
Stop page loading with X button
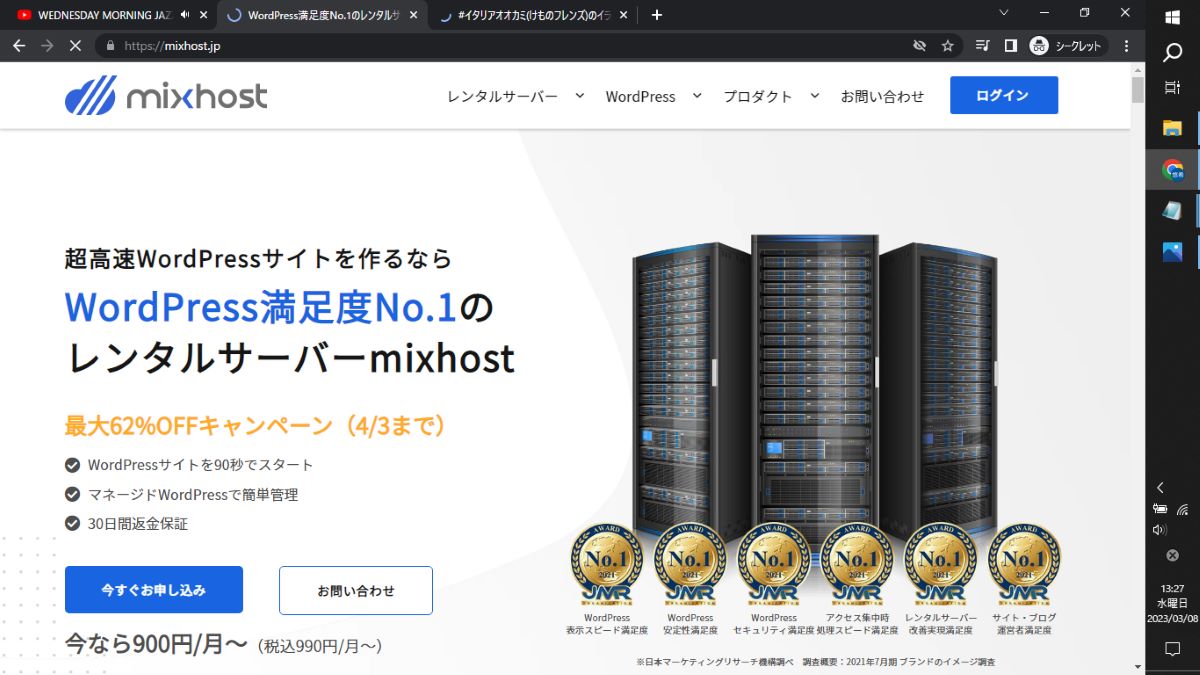[x=76, y=46]
